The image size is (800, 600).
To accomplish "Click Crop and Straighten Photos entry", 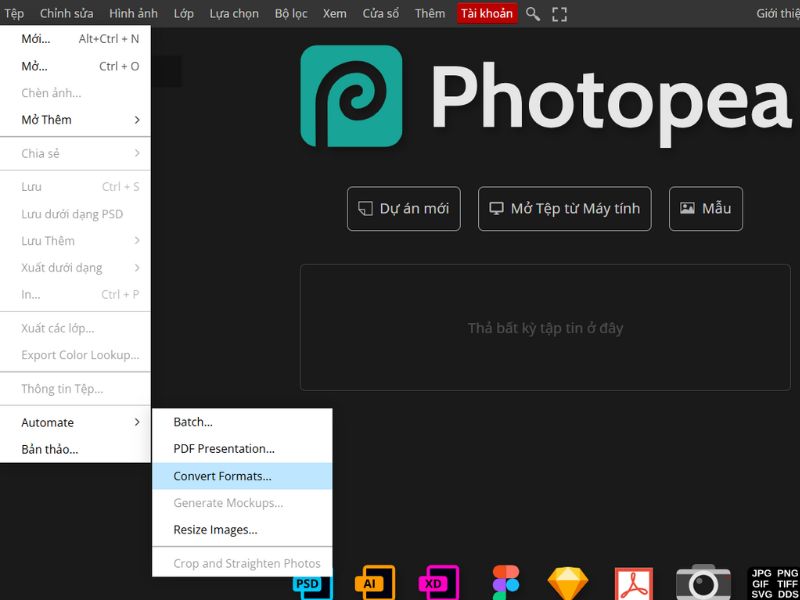I will pyautogui.click(x=242, y=563).
